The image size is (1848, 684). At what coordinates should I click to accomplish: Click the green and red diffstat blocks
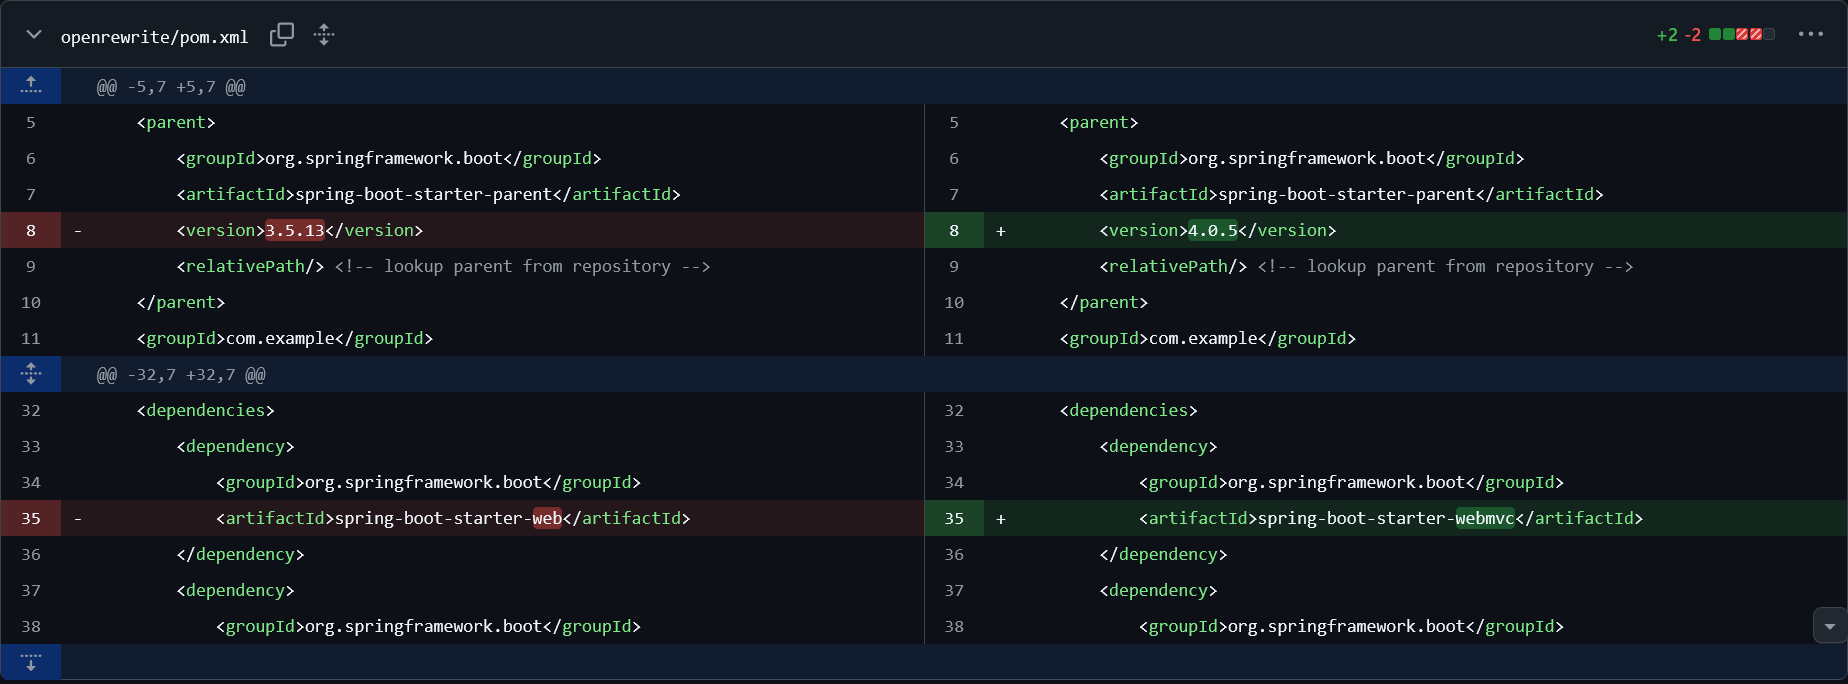[1741, 35]
